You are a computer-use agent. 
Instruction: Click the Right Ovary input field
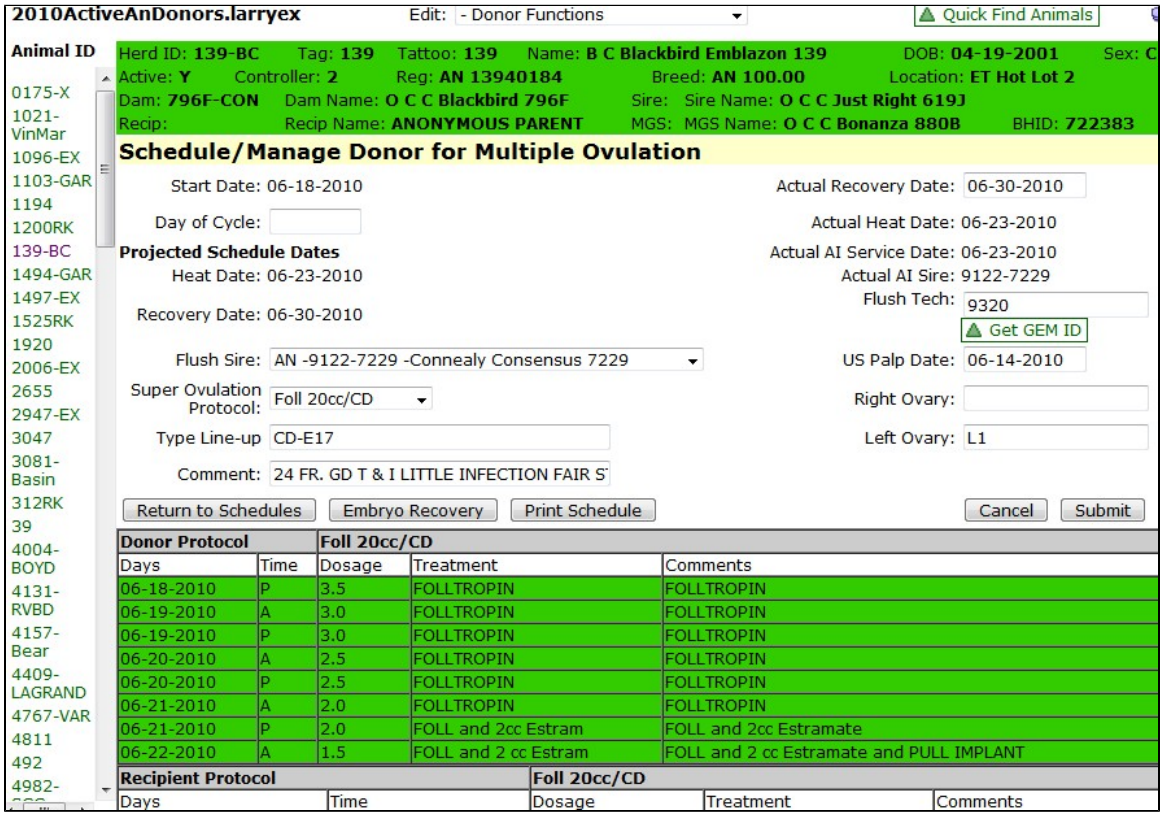pyautogui.click(x=1056, y=398)
